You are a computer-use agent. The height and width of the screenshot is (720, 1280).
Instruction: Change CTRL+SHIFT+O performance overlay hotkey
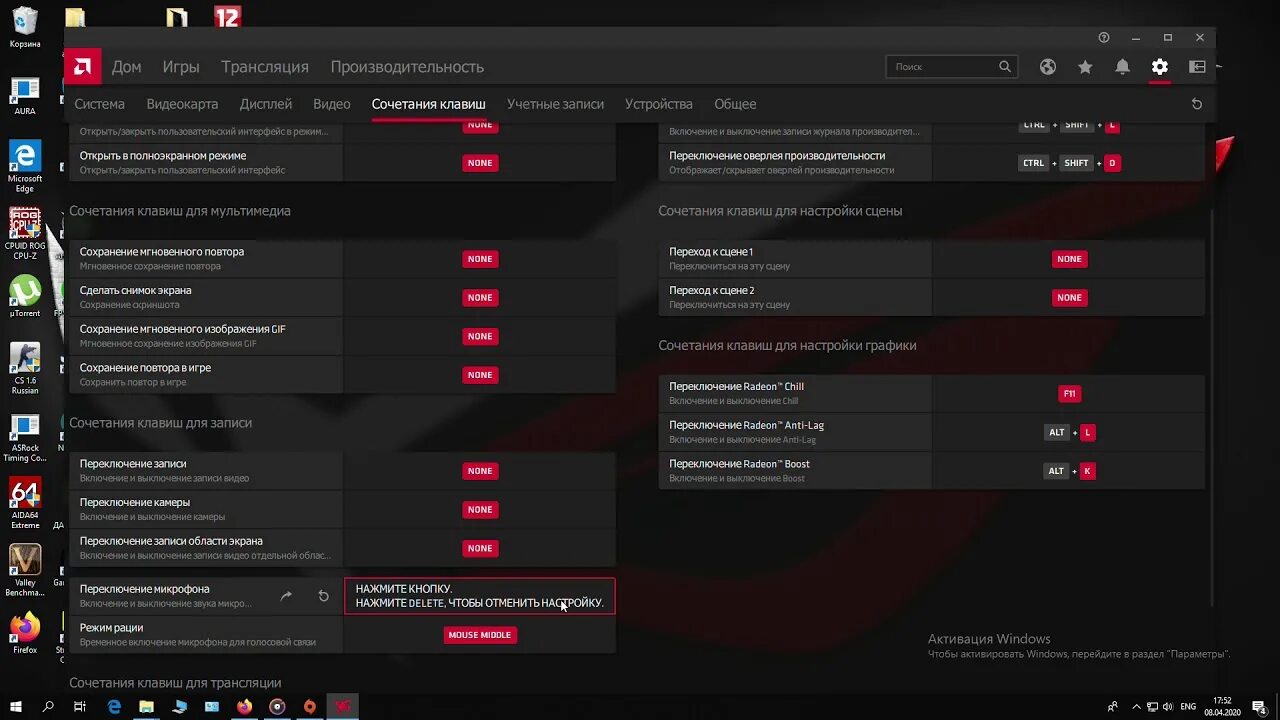click(1070, 163)
